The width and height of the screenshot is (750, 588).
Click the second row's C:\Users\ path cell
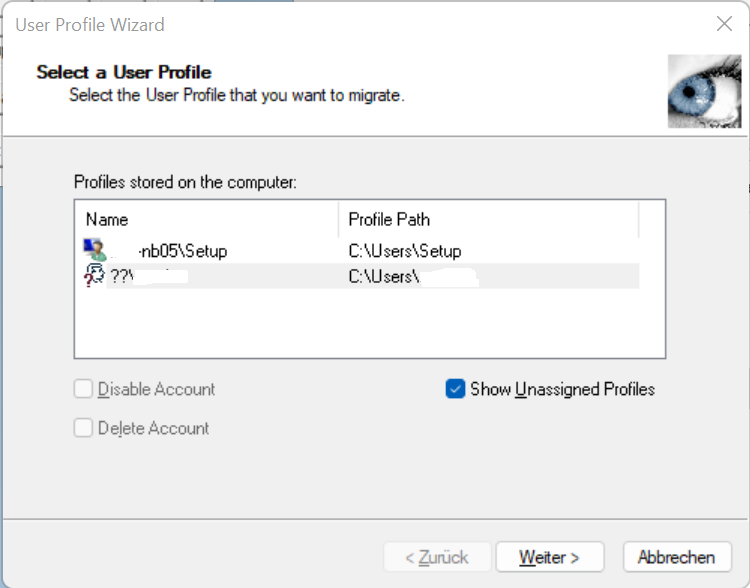click(412, 277)
